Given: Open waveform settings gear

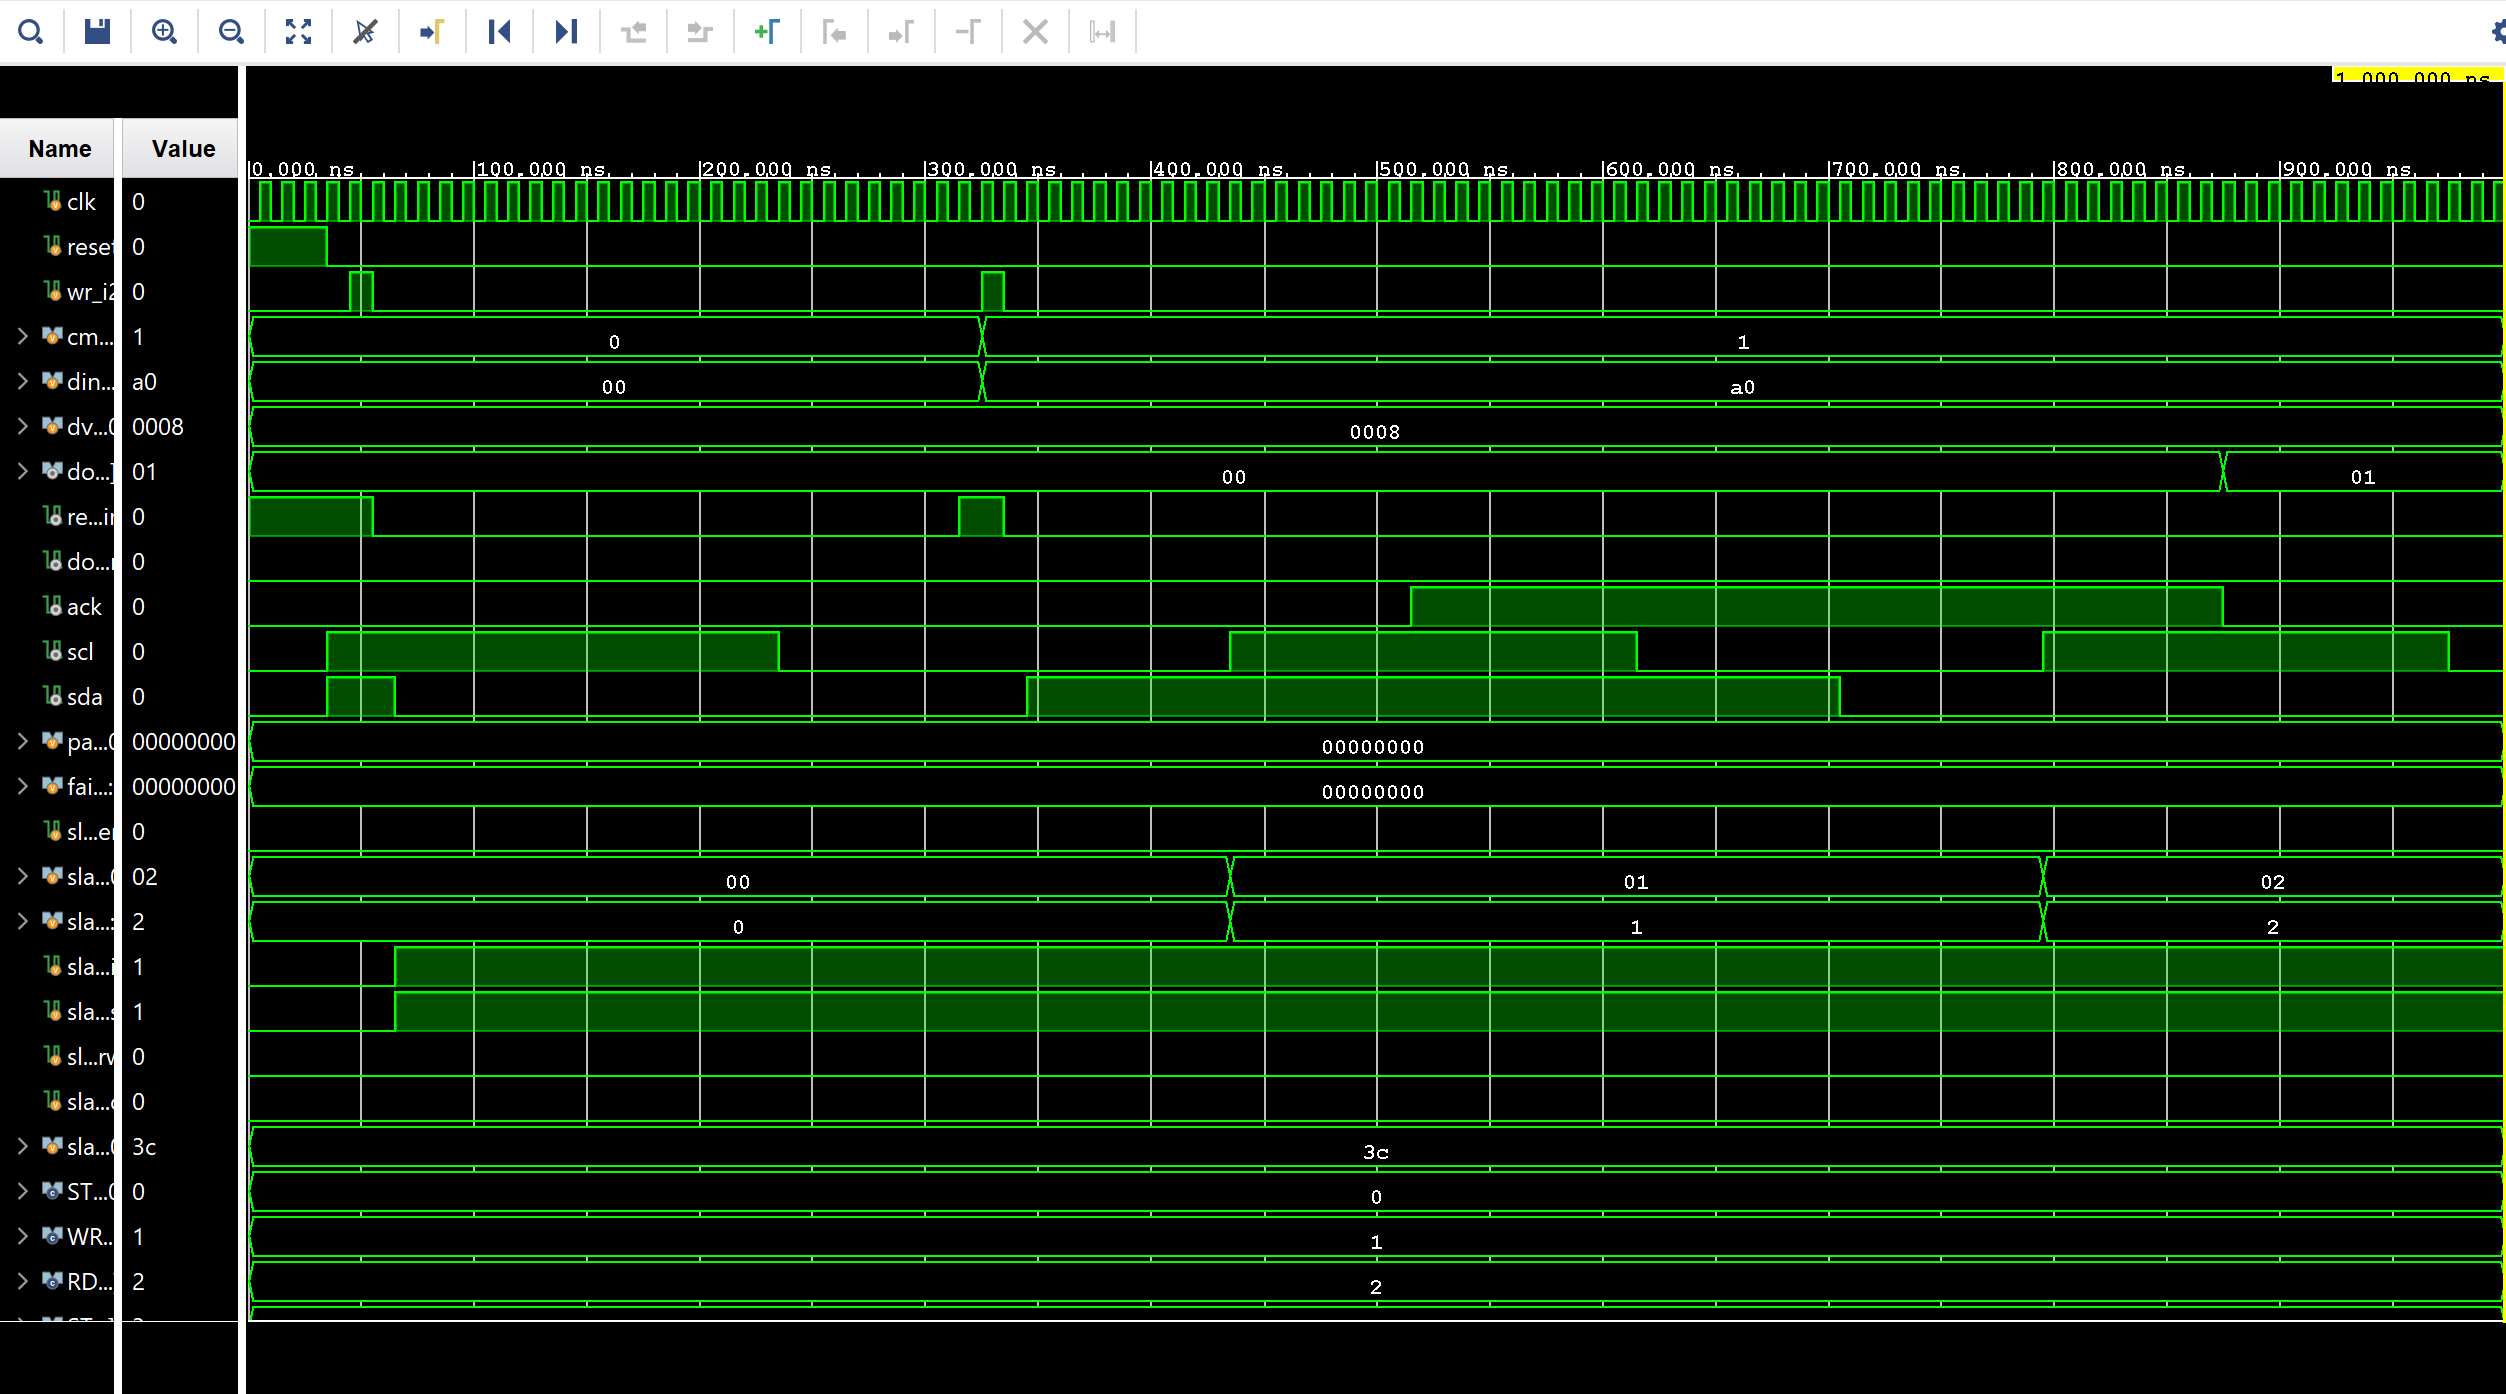Looking at the screenshot, I should pyautogui.click(x=2497, y=32).
